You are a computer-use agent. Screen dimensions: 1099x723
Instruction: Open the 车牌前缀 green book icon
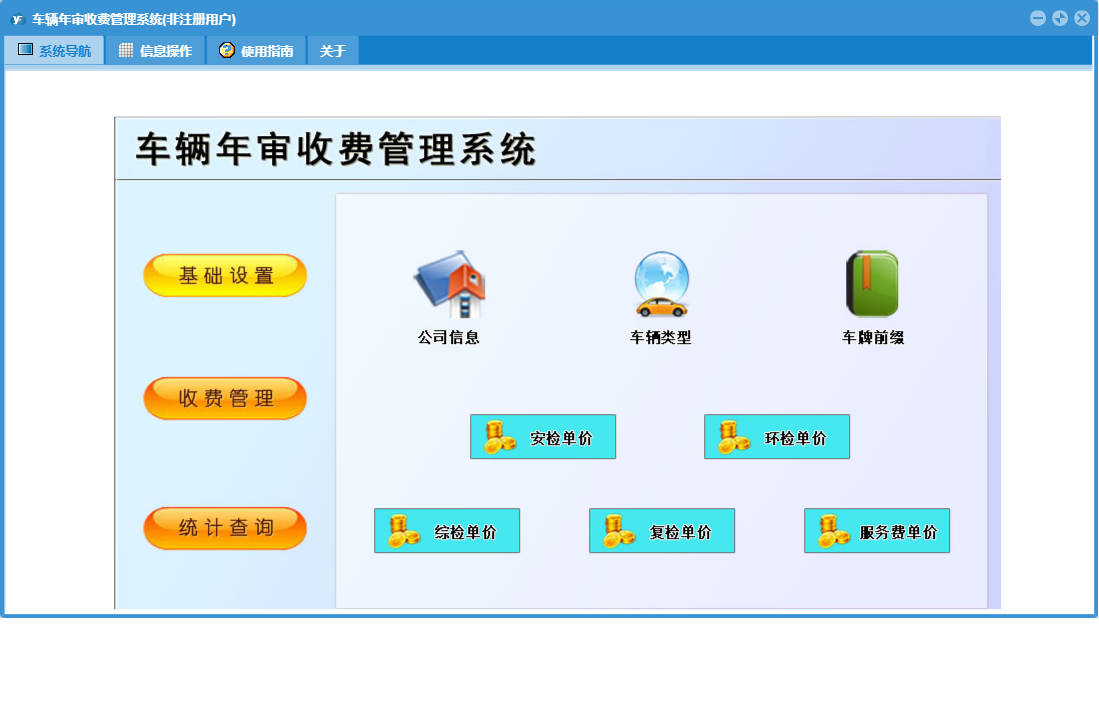click(873, 284)
